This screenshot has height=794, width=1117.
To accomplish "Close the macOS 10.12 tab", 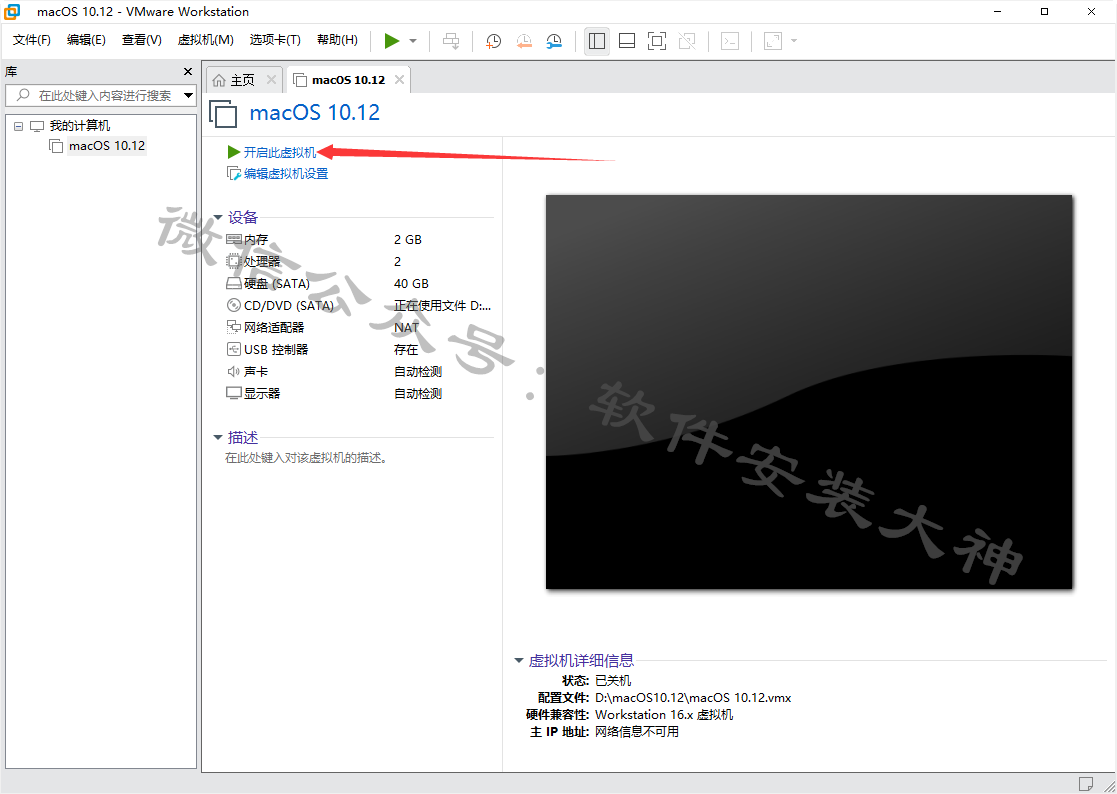I will coord(400,80).
